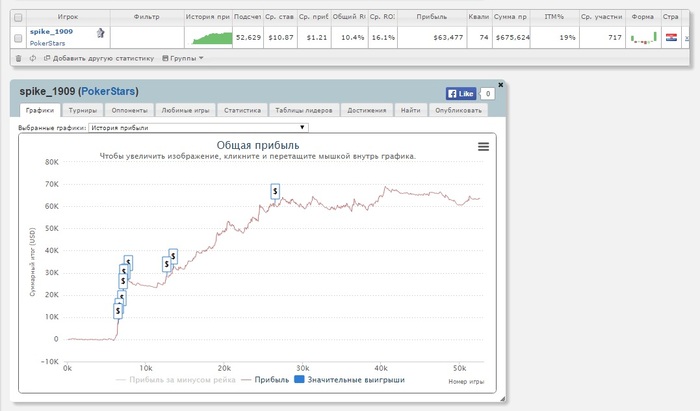700x411 pixels.
Task: Click the PokerStars link under spike_1909 in table
Action: pos(47,43)
